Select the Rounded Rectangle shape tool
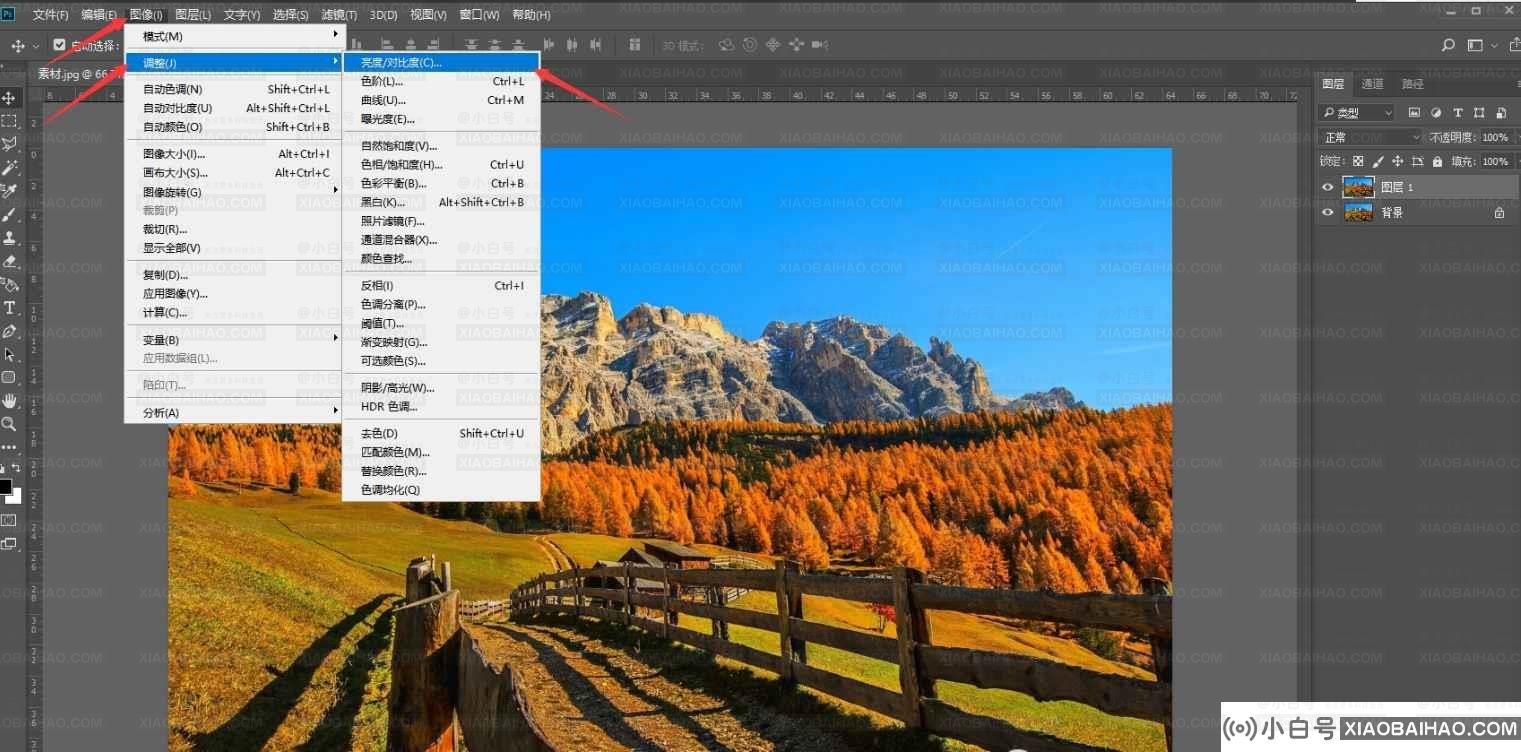This screenshot has width=1521, height=752. coord(9,378)
